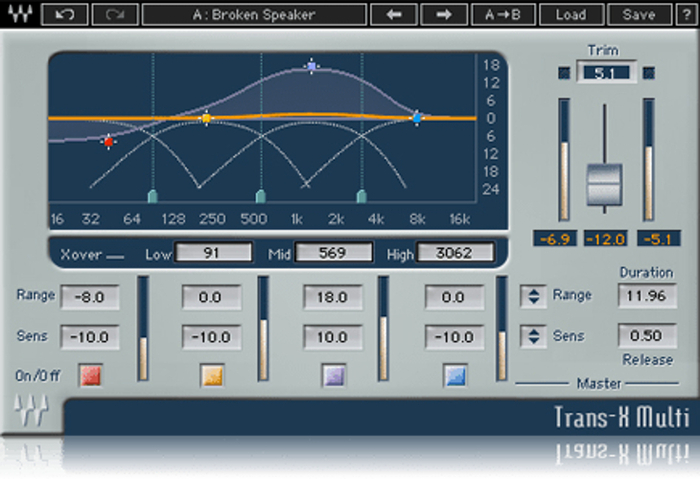
Task: Redo the last change
Action: pyautogui.click(x=115, y=14)
